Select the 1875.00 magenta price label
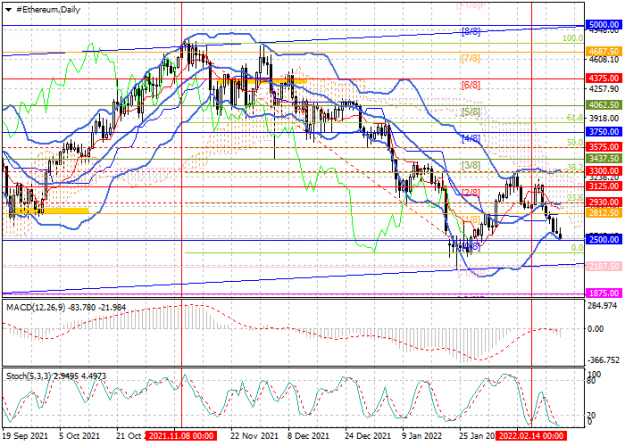 click(603, 293)
